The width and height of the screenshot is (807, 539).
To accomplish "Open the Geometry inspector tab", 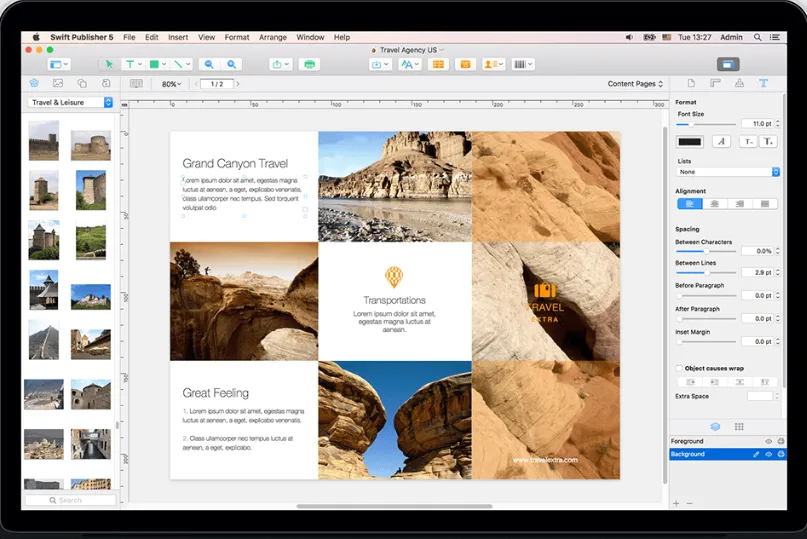I will point(715,83).
